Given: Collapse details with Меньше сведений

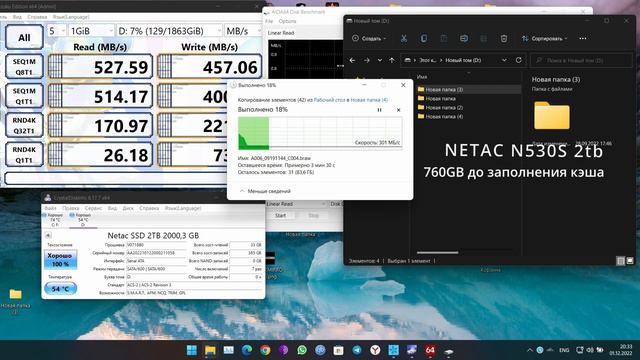Looking at the screenshot, I should point(265,191).
